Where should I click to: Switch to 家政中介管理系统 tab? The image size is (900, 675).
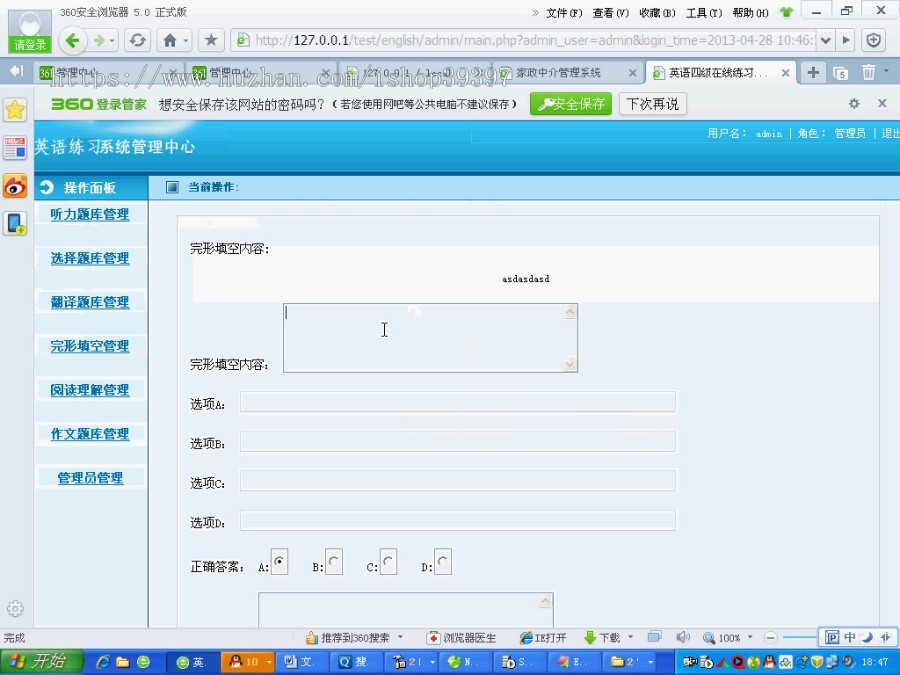coord(558,73)
